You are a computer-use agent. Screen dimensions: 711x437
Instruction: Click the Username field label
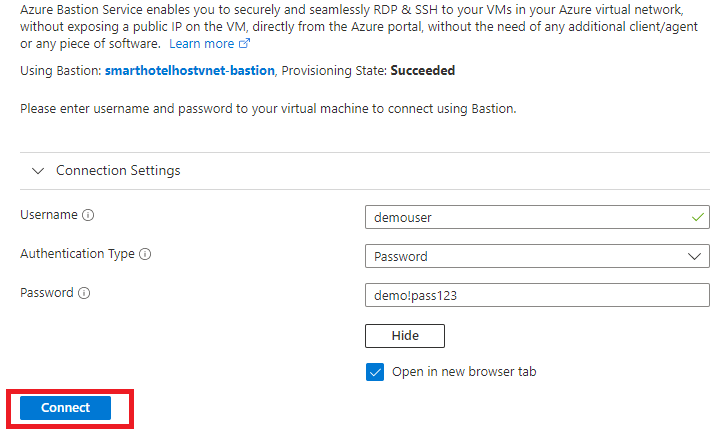[x=49, y=215]
